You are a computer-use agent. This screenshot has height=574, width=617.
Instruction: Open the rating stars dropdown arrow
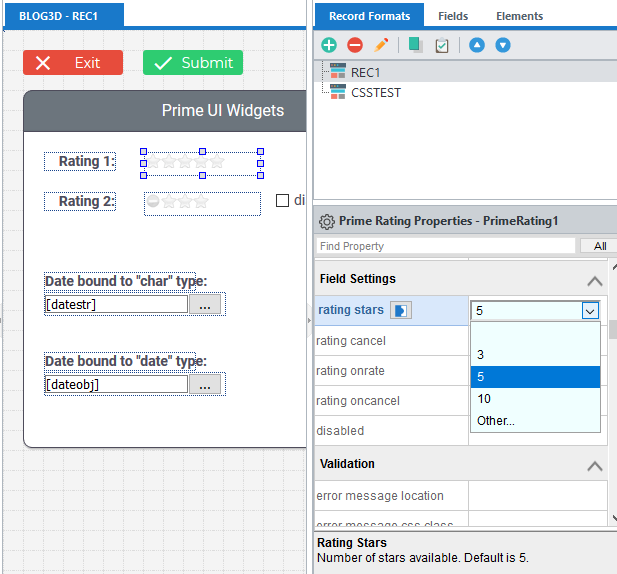(x=590, y=311)
